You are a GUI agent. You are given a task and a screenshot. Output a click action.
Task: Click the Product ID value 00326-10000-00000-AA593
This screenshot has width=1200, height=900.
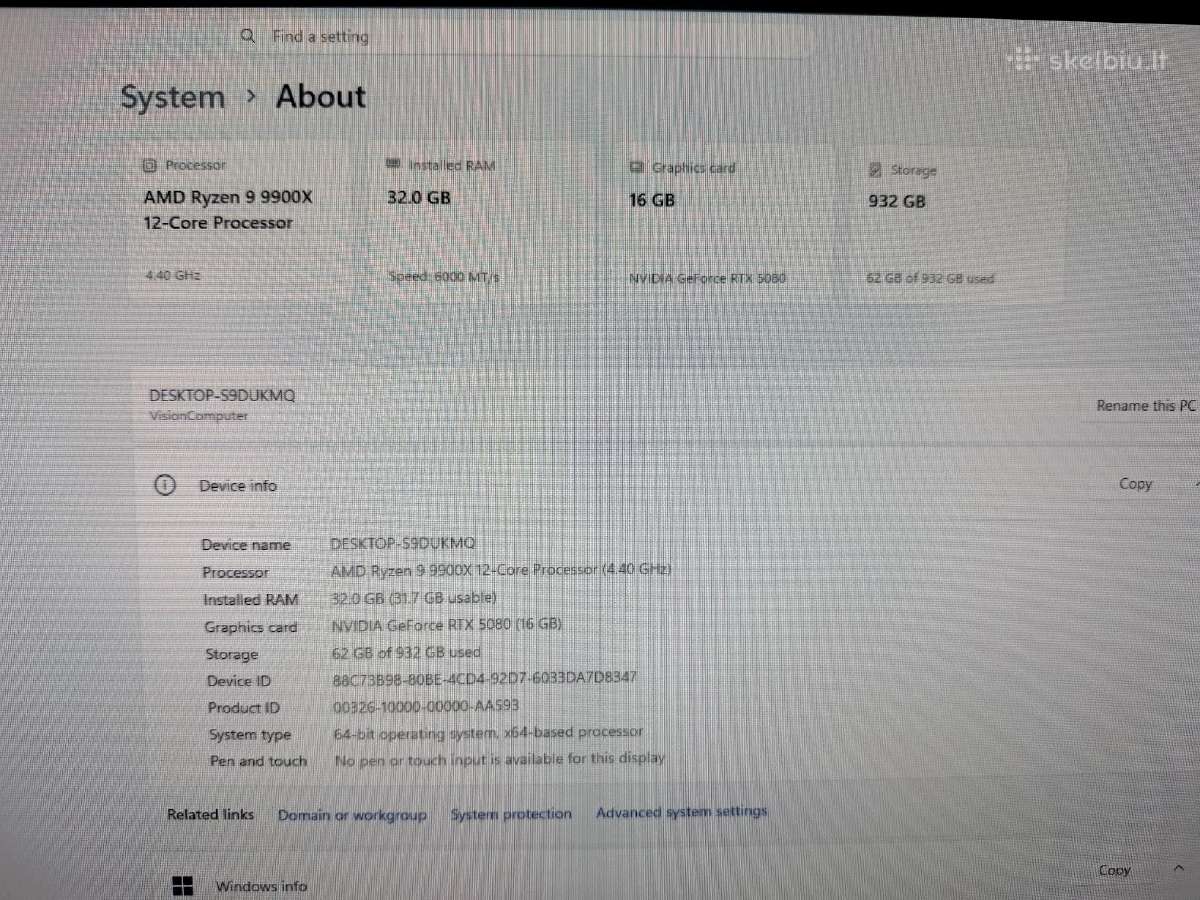pyautogui.click(x=426, y=706)
